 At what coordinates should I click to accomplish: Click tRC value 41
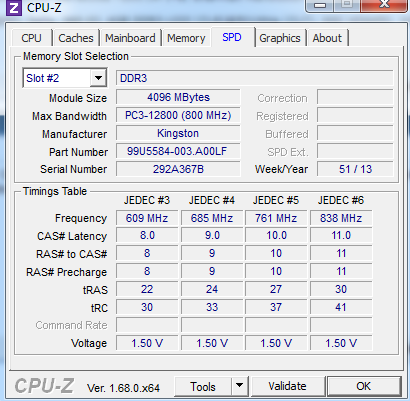tap(341, 307)
